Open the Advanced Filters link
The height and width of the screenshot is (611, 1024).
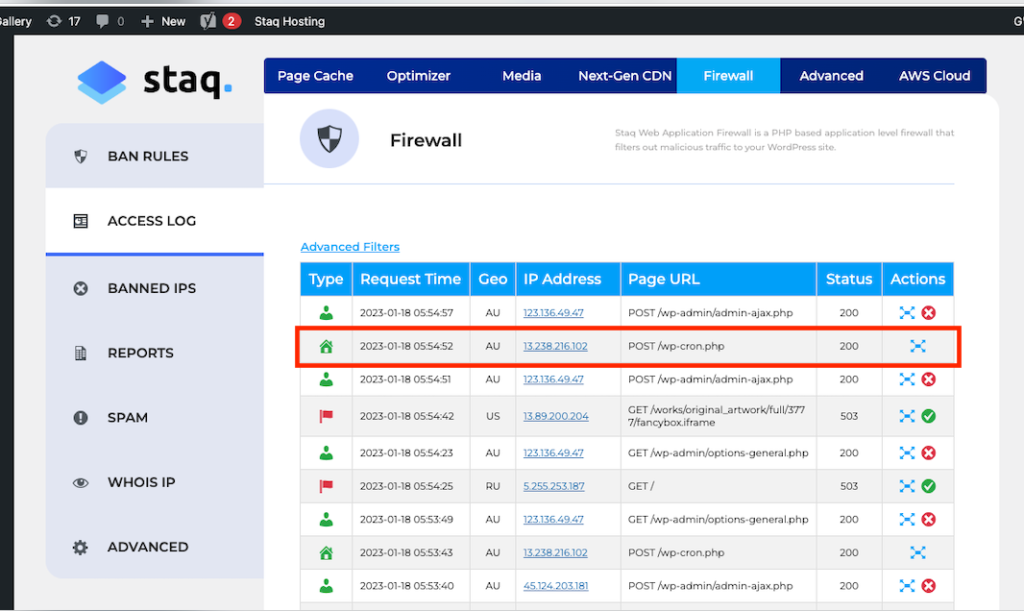pos(349,246)
